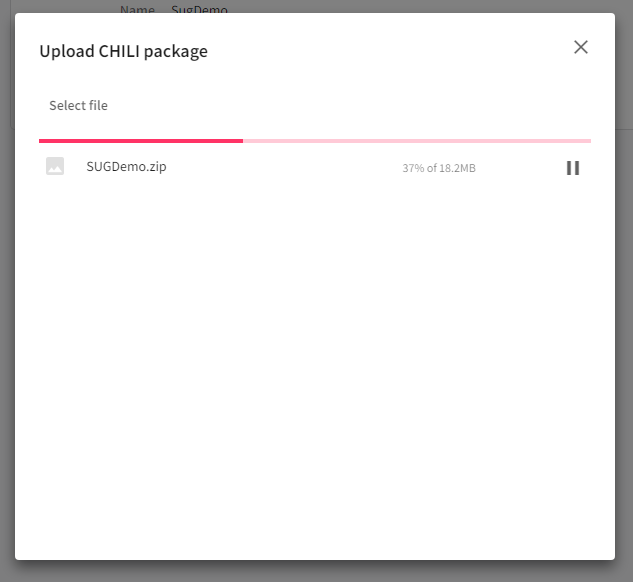
Task: Click the filled red part of progress bar
Action: point(140,141)
